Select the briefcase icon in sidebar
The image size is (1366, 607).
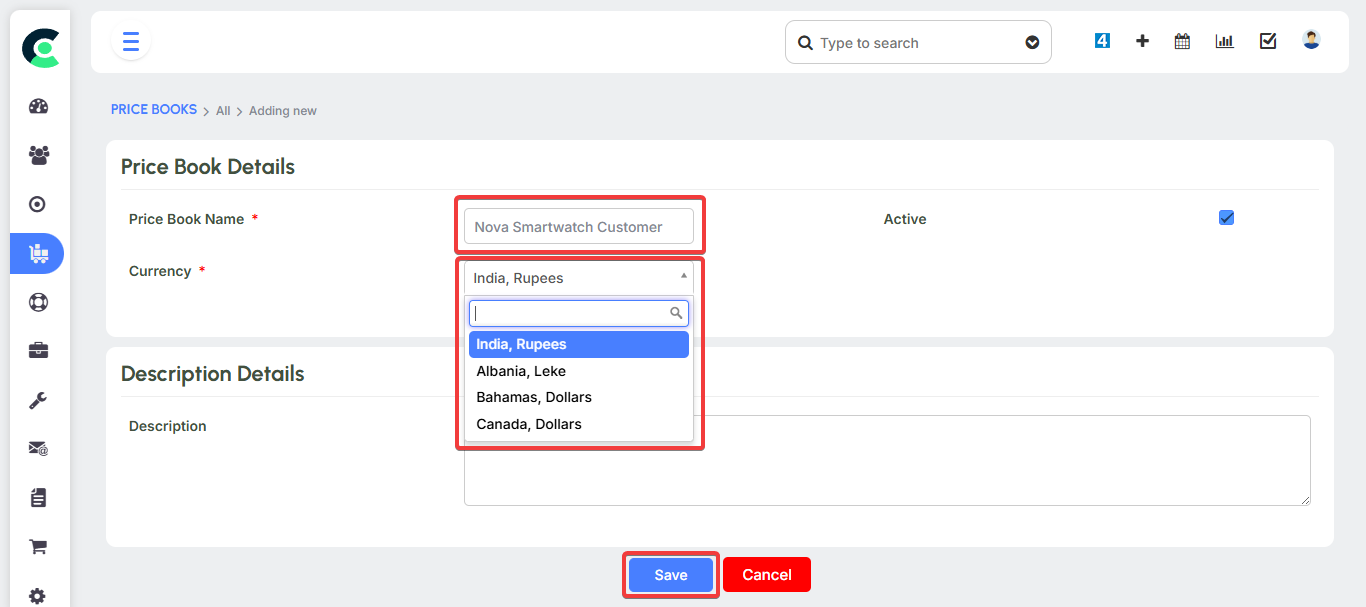point(38,351)
